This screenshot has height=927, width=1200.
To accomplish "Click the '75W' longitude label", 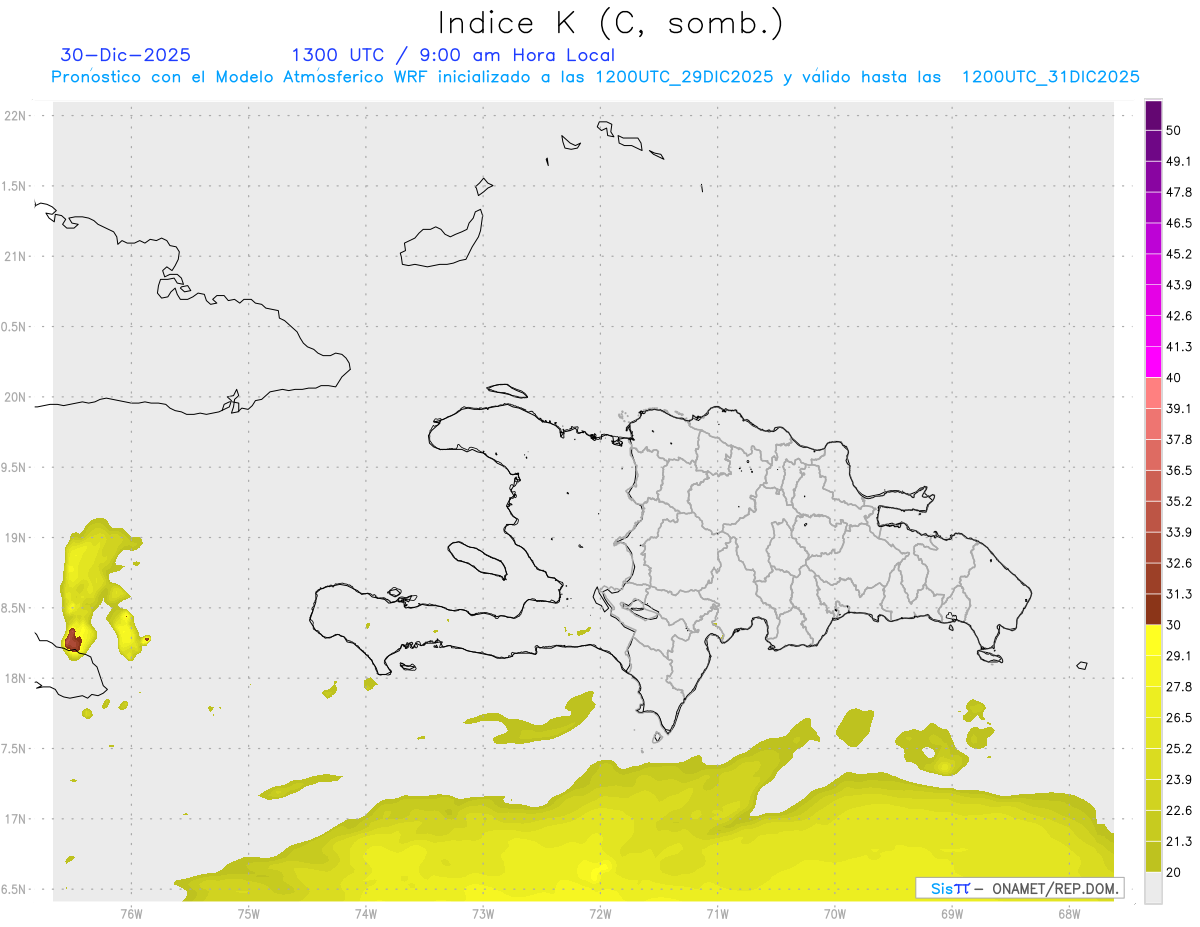I will [249, 913].
